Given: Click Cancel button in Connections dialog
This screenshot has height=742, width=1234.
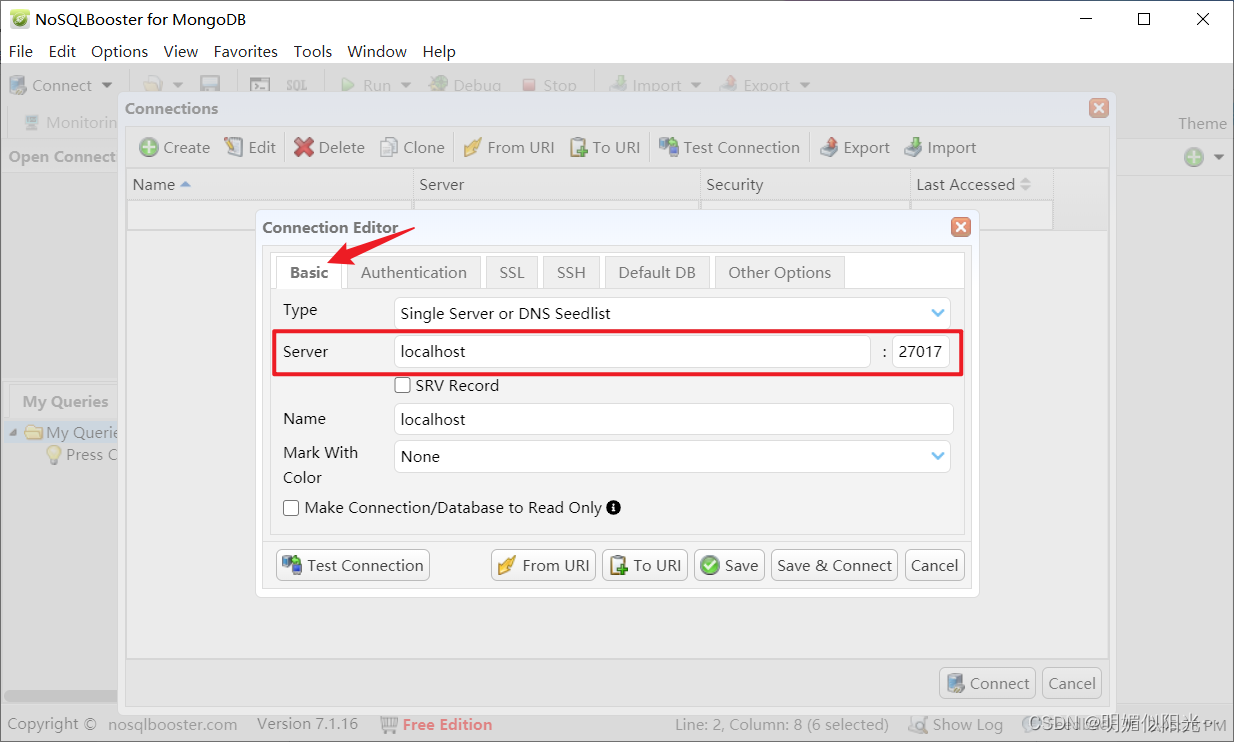Looking at the screenshot, I should tap(1072, 683).
